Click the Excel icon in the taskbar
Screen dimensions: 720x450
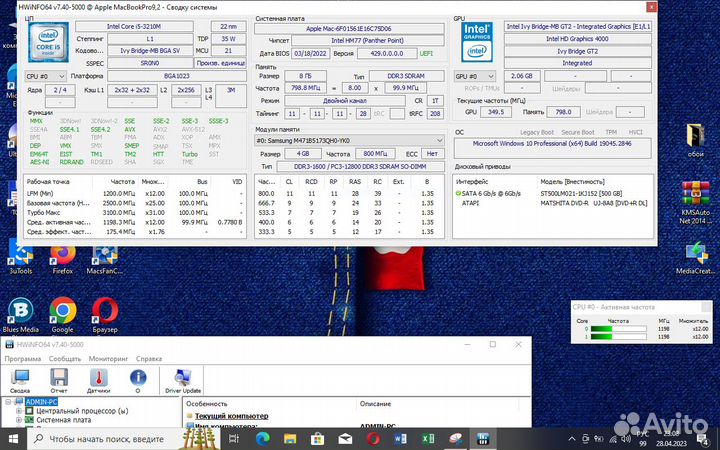[428, 438]
